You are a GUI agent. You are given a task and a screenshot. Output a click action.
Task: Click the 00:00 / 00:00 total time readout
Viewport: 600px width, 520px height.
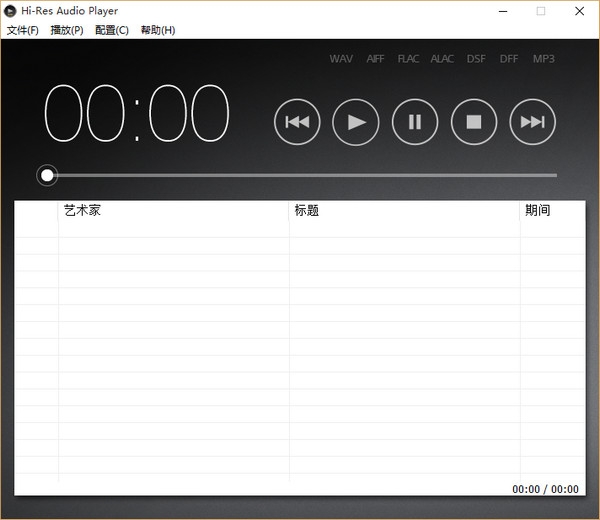click(545, 489)
